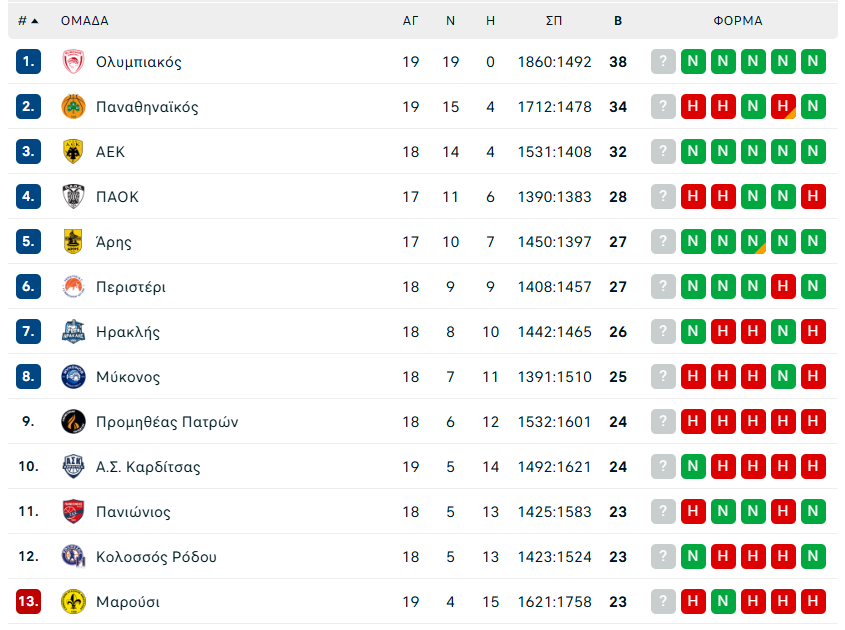Screen dimensions: 845x630
Task: Sort standings by the Β points header
Action: (618, 20)
